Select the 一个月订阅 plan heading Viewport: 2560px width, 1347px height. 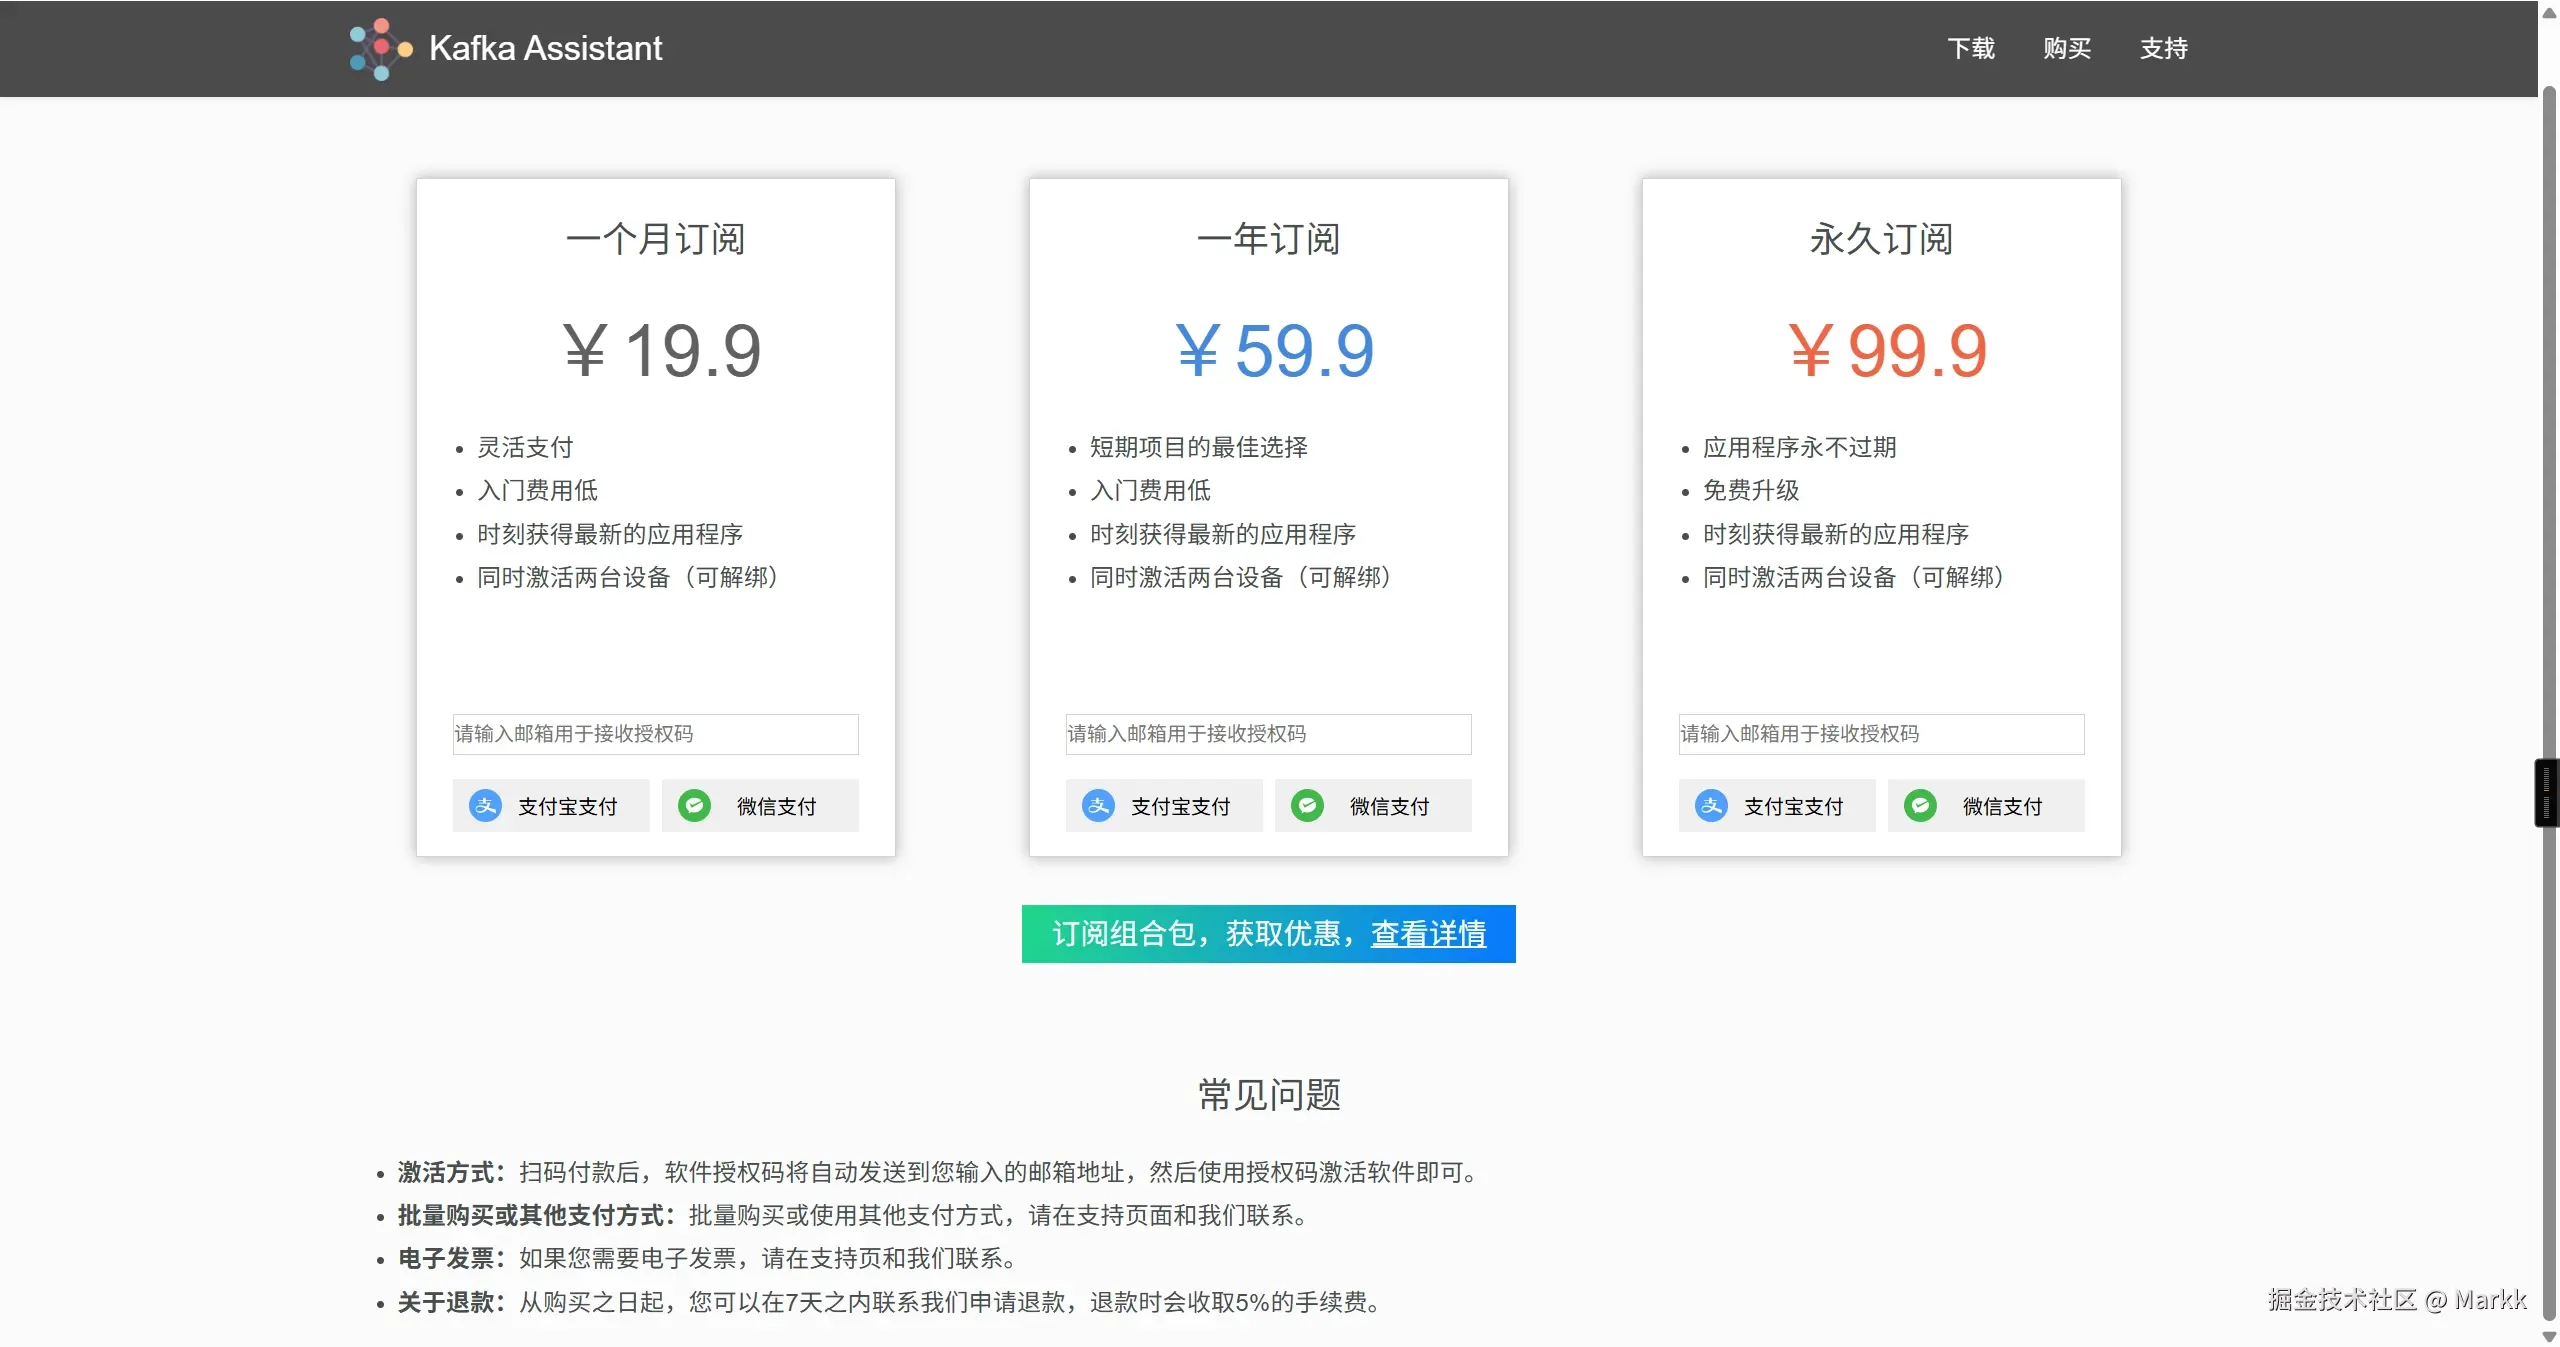coord(656,240)
